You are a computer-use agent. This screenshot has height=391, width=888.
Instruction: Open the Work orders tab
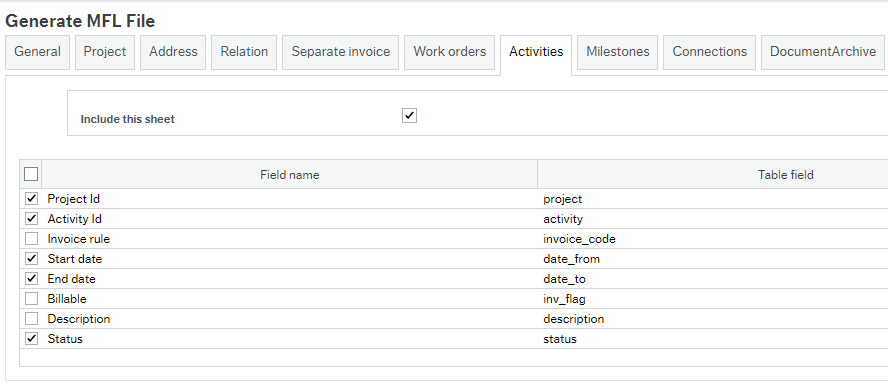450,52
